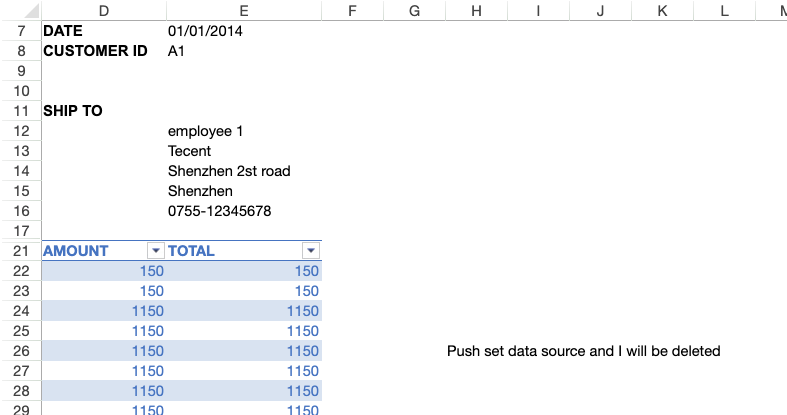The height and width of the screenshot is (415, 787).
Task: Select row 21 header
Action: click(x=20, y=251)
